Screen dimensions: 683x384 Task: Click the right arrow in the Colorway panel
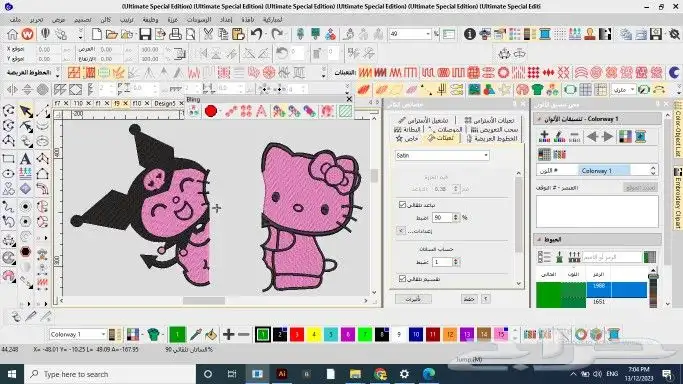point(608,137)
